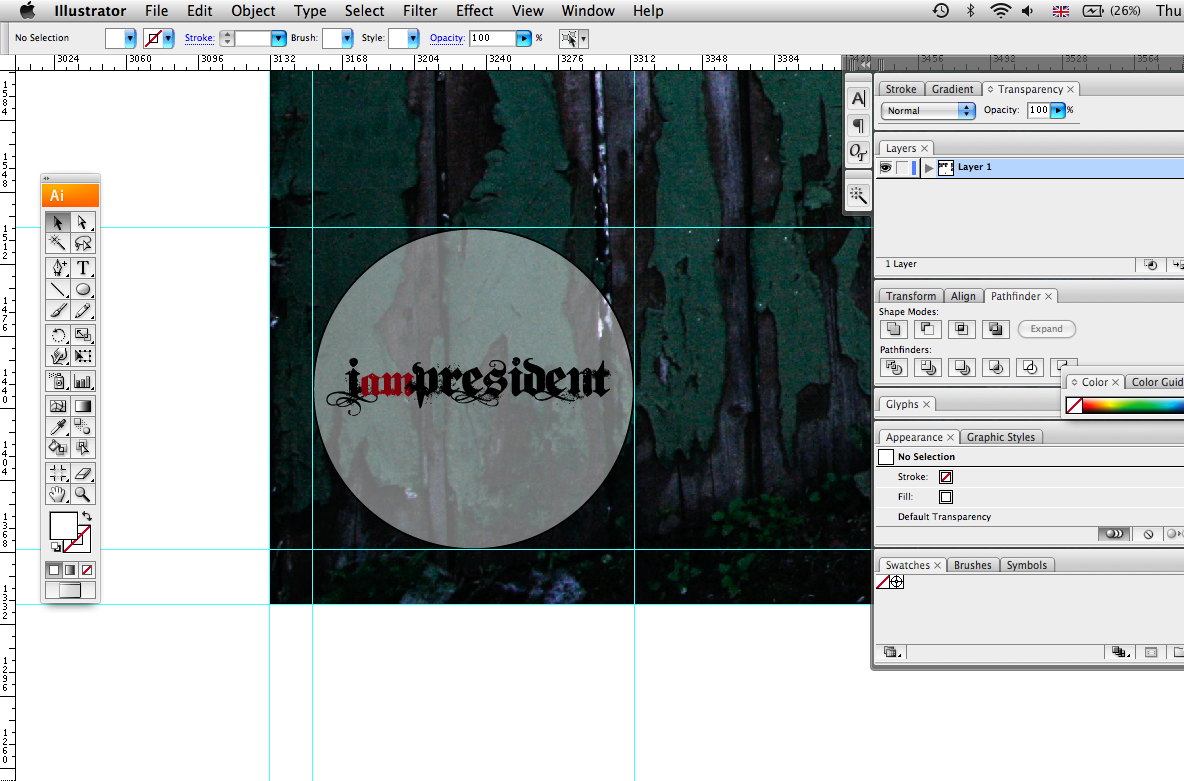
Task: Switch to the Graphic Styles tab
Action: (x=1001, y=437)
